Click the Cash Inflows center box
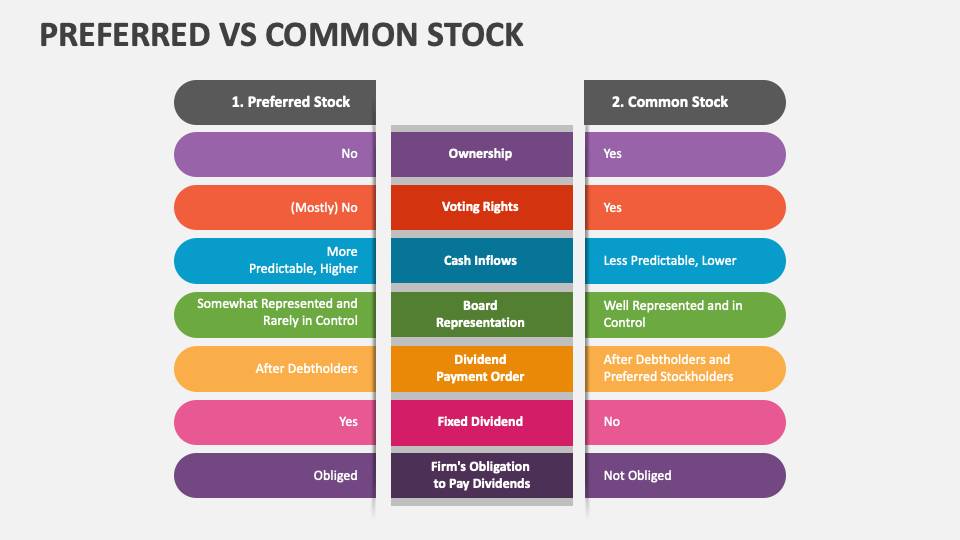 482,261
